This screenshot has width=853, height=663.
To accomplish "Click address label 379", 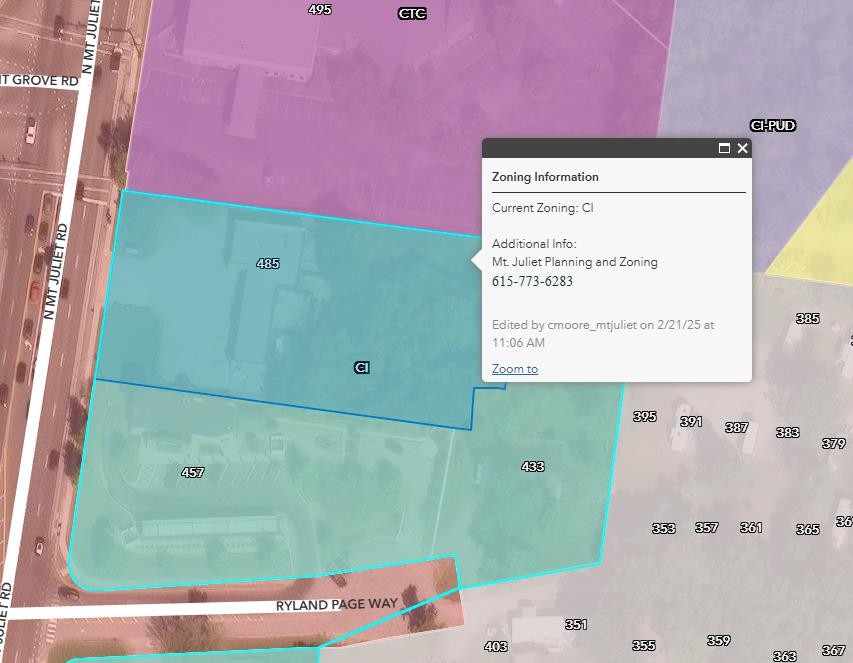I will (x=833, y=443).
